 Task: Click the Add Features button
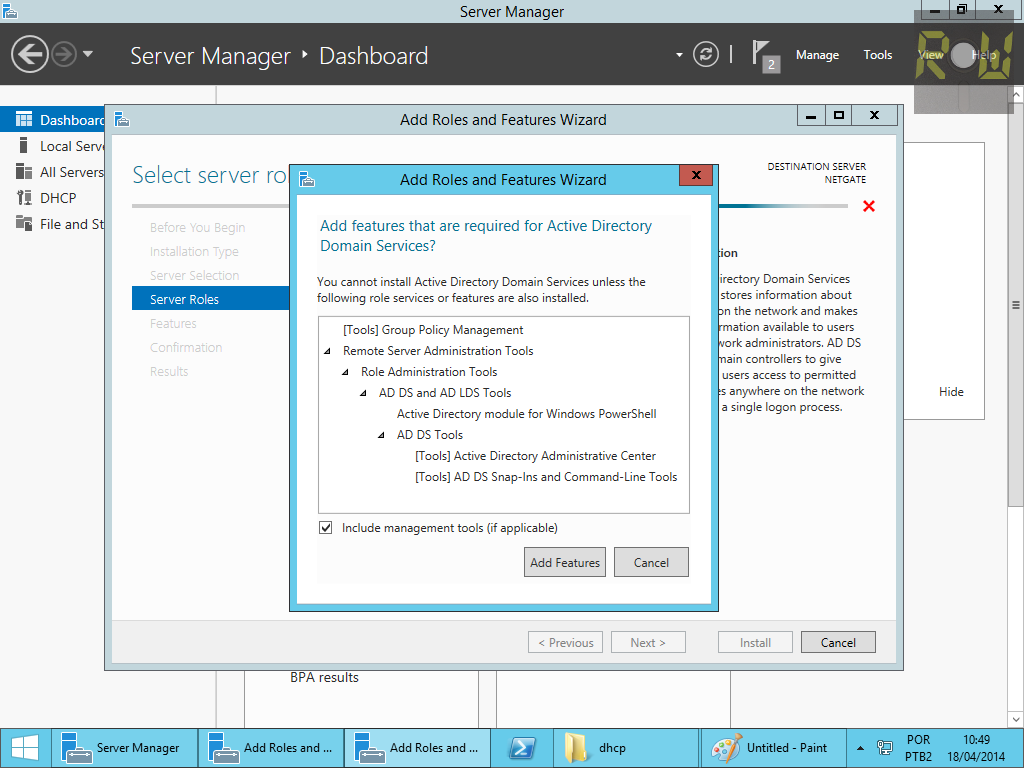564,561
